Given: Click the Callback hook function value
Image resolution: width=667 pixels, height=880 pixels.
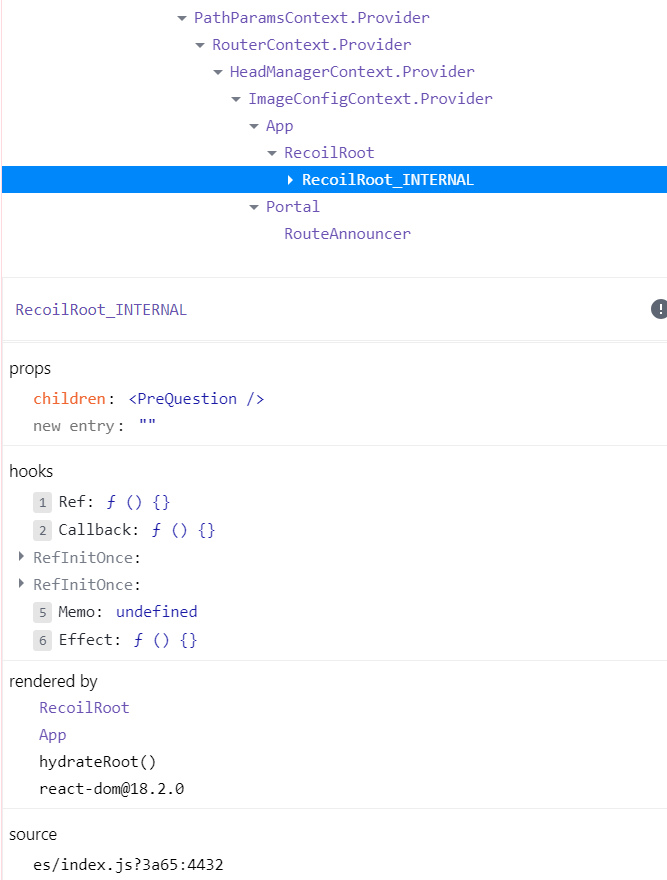Looking at the screenshot, I should [183, 530].
